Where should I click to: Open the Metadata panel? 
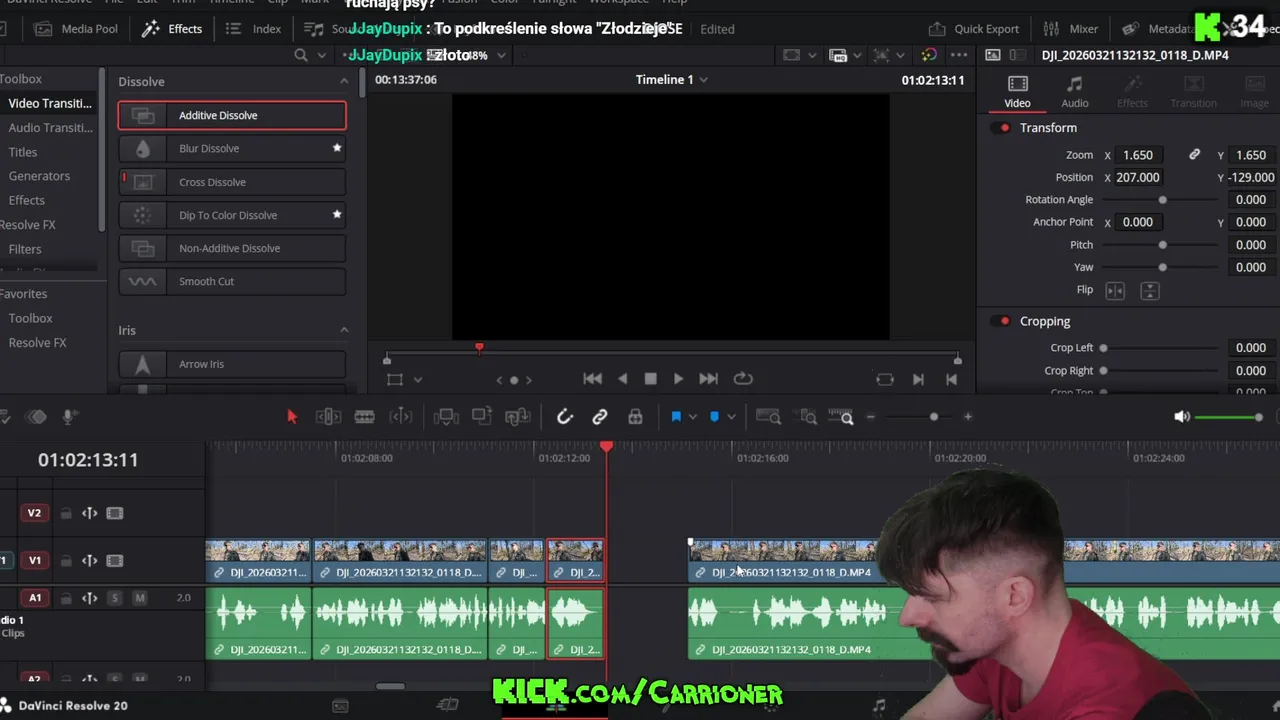click(1157, 29)
